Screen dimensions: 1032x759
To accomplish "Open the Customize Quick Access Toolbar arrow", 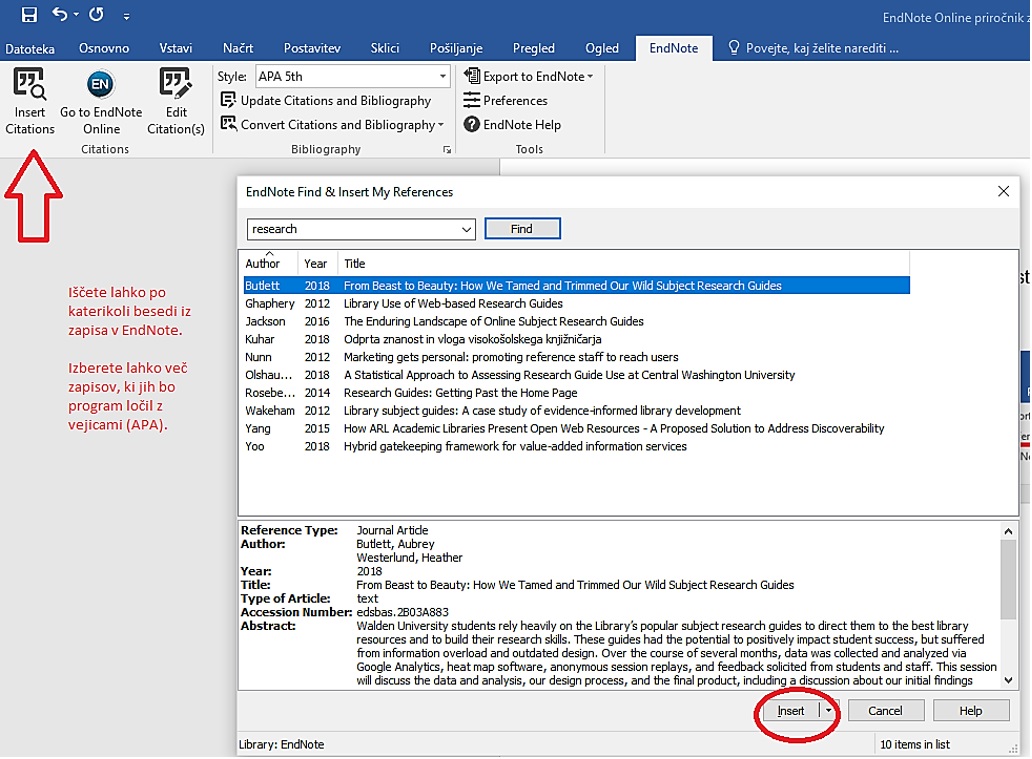I will pyautogui.click(x=126, y=15).
